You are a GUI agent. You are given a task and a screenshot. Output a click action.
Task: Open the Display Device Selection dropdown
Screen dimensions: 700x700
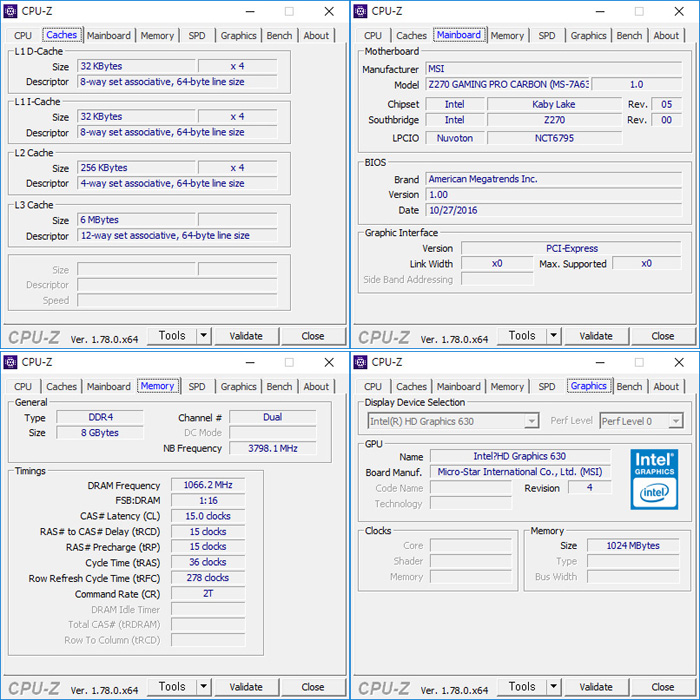452,421
